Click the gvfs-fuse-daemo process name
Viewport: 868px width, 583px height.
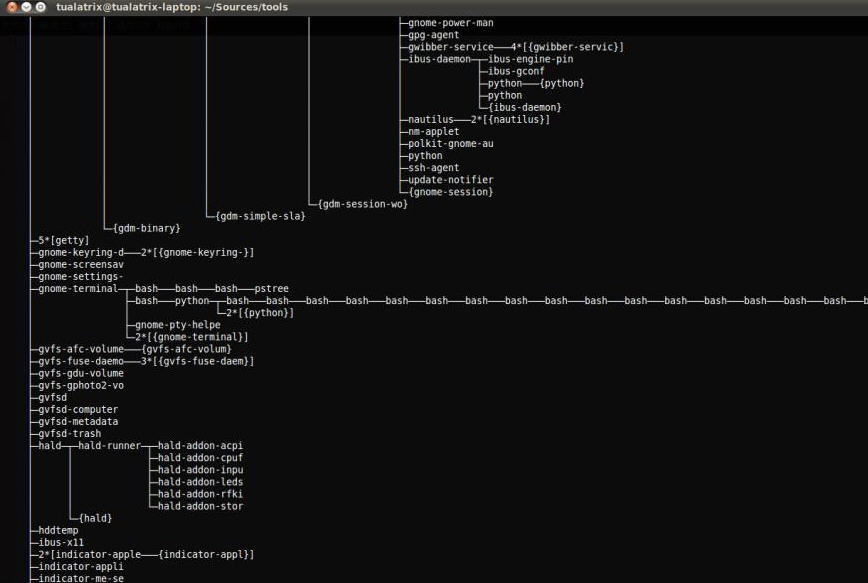81,362
